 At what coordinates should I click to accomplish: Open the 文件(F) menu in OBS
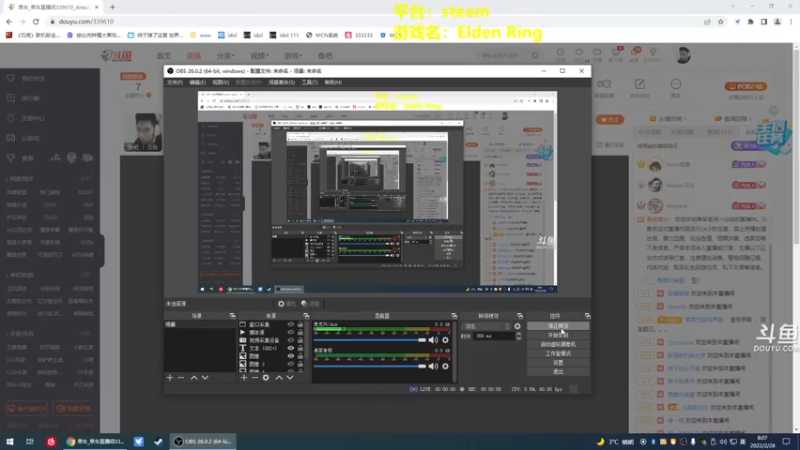tap(174, 82)
